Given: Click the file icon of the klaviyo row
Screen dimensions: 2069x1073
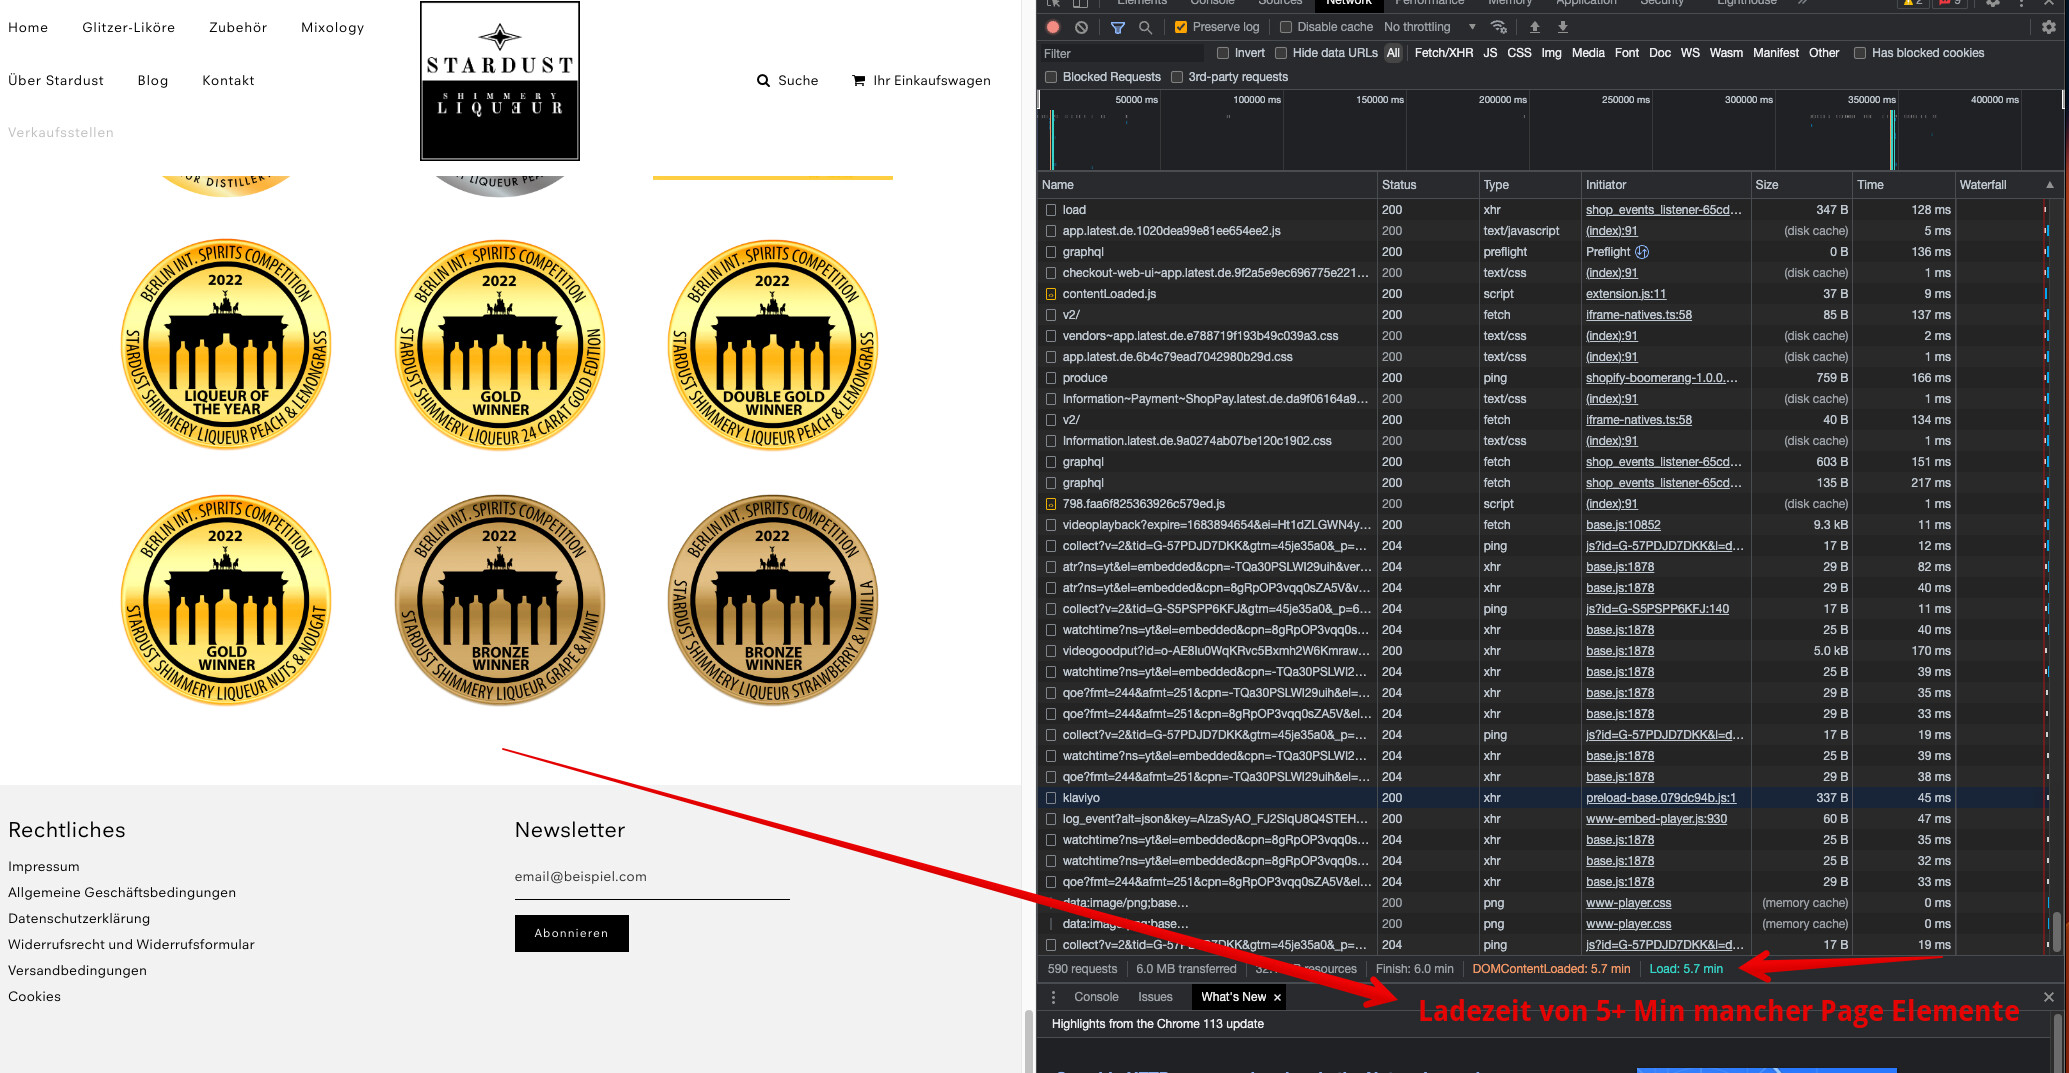Looking at the screenshot, I should coord(1051,798).
